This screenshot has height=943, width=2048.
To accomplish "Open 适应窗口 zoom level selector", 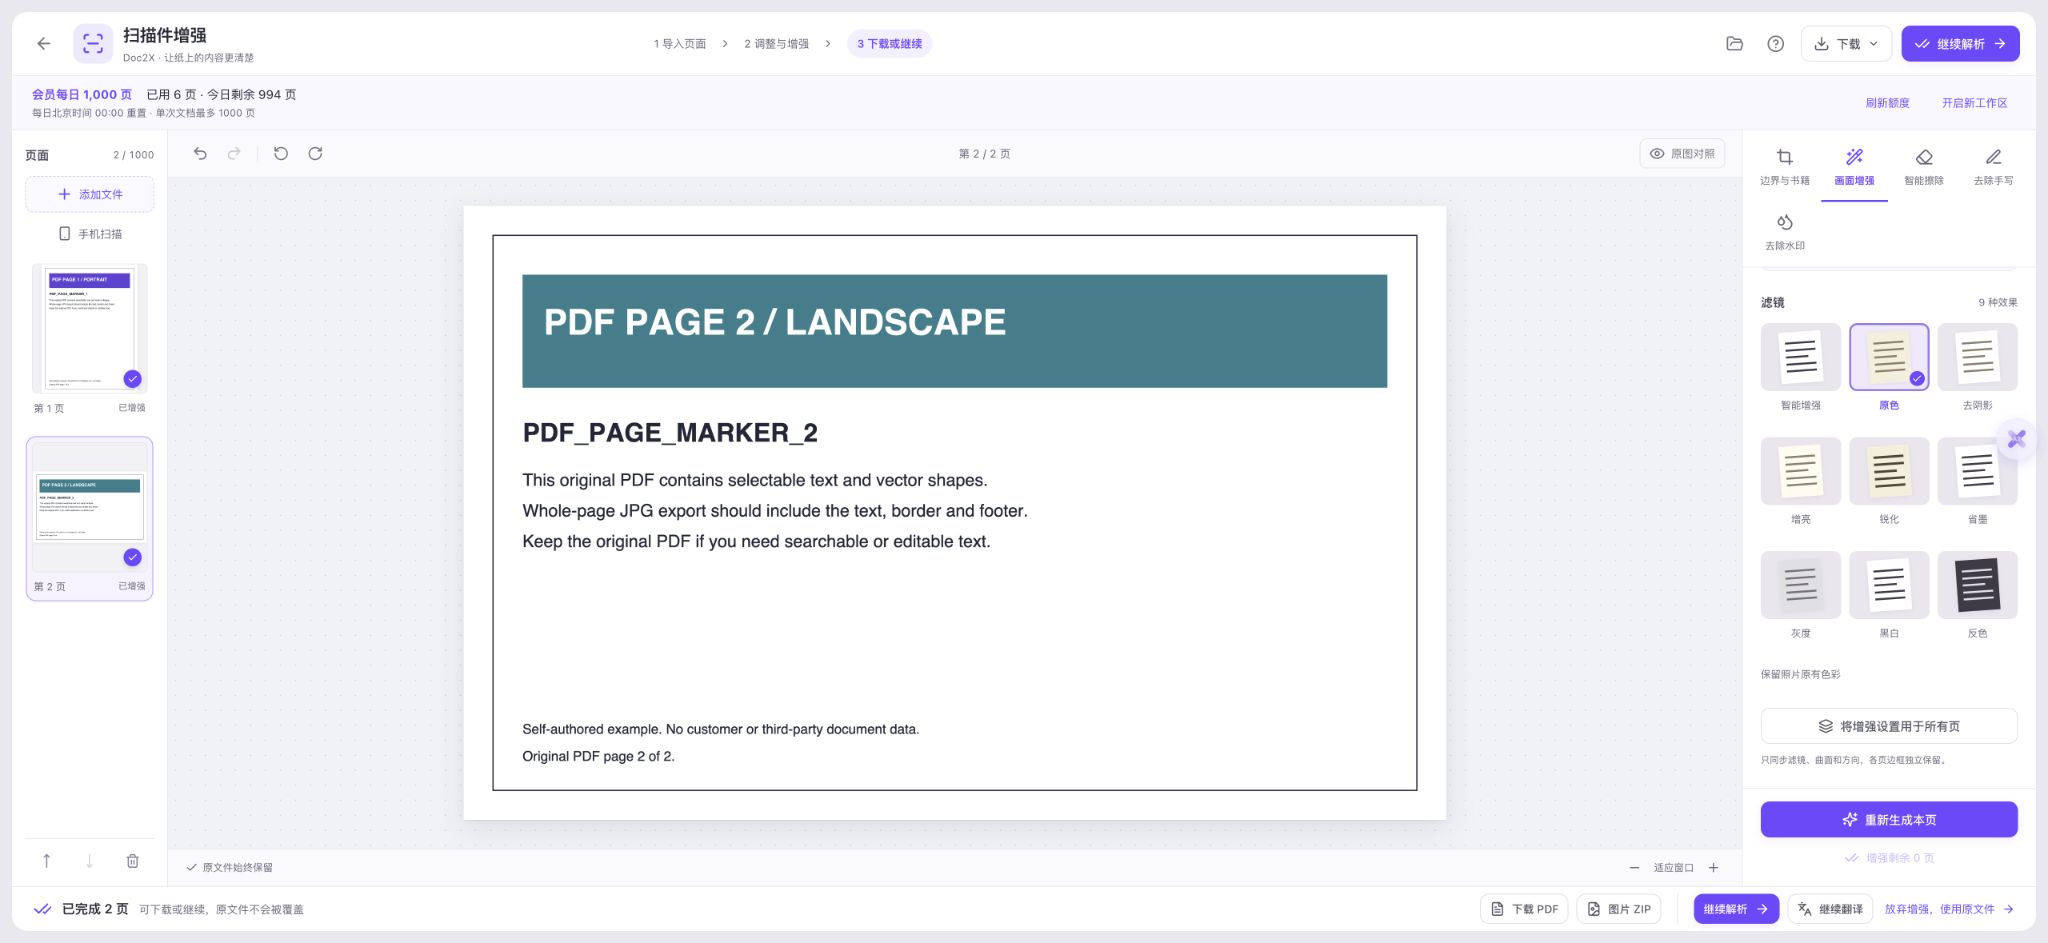I will point(1673,867).
